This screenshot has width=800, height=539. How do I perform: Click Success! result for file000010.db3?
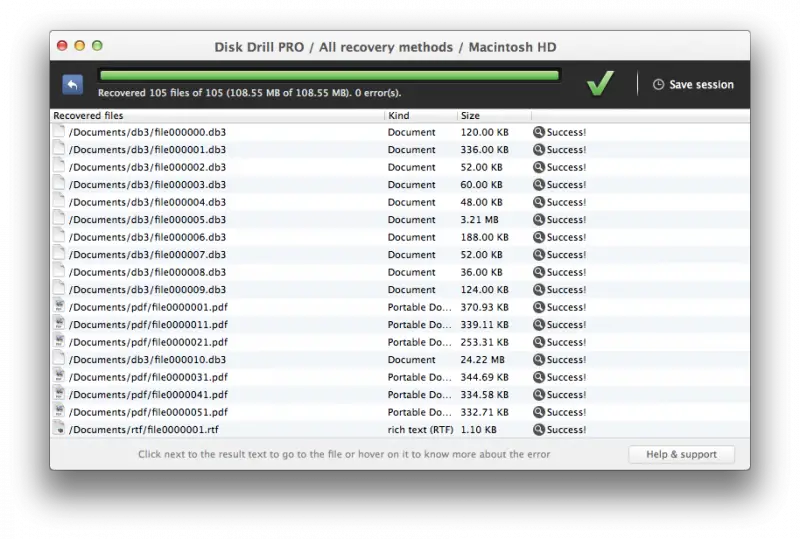[566, 359]
